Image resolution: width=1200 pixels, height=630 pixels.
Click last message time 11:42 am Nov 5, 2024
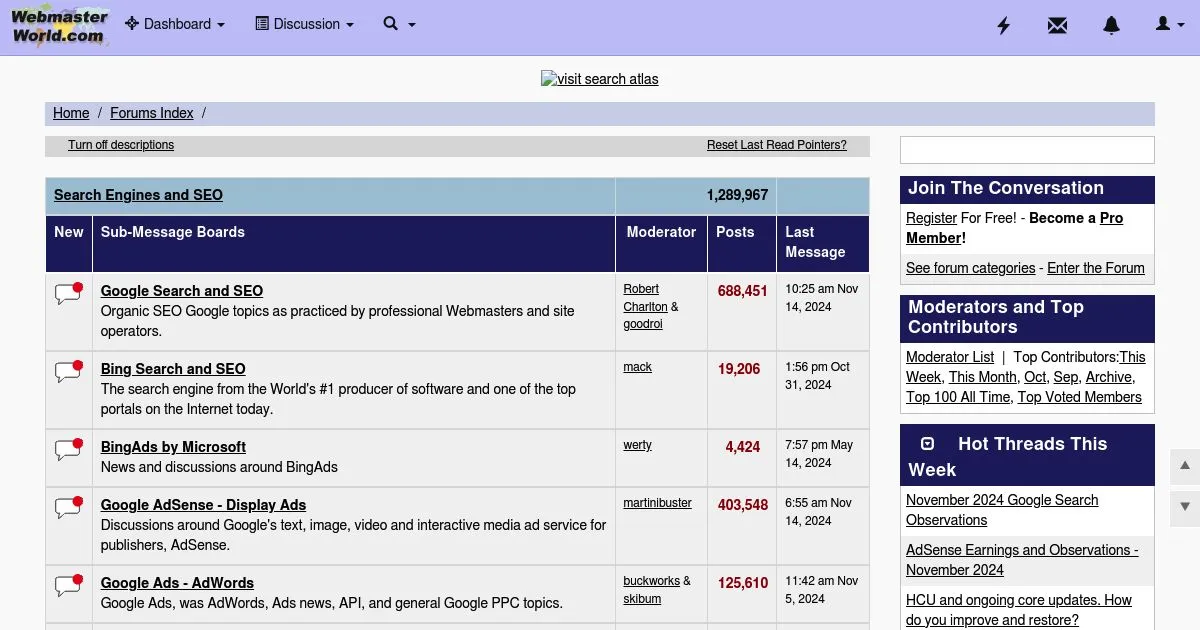[822, 590]
